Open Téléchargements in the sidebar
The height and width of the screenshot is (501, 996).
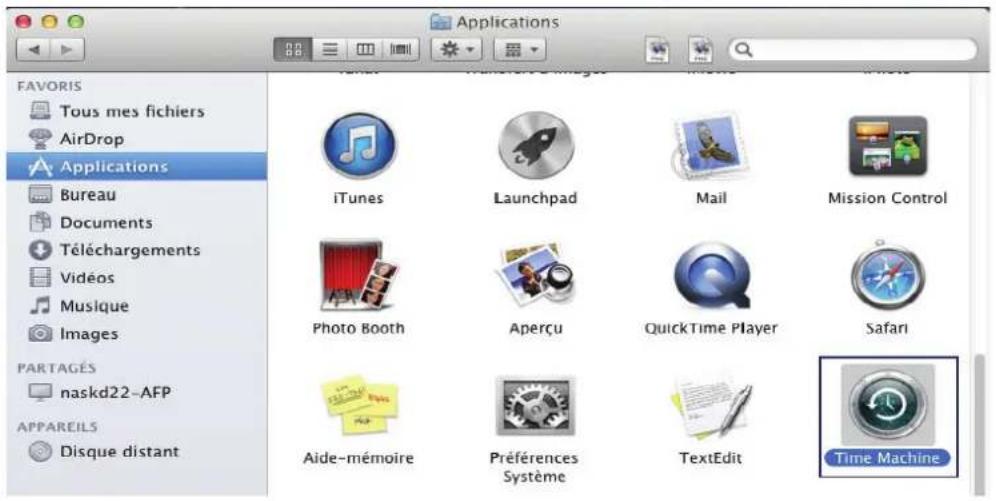[137, 250]
